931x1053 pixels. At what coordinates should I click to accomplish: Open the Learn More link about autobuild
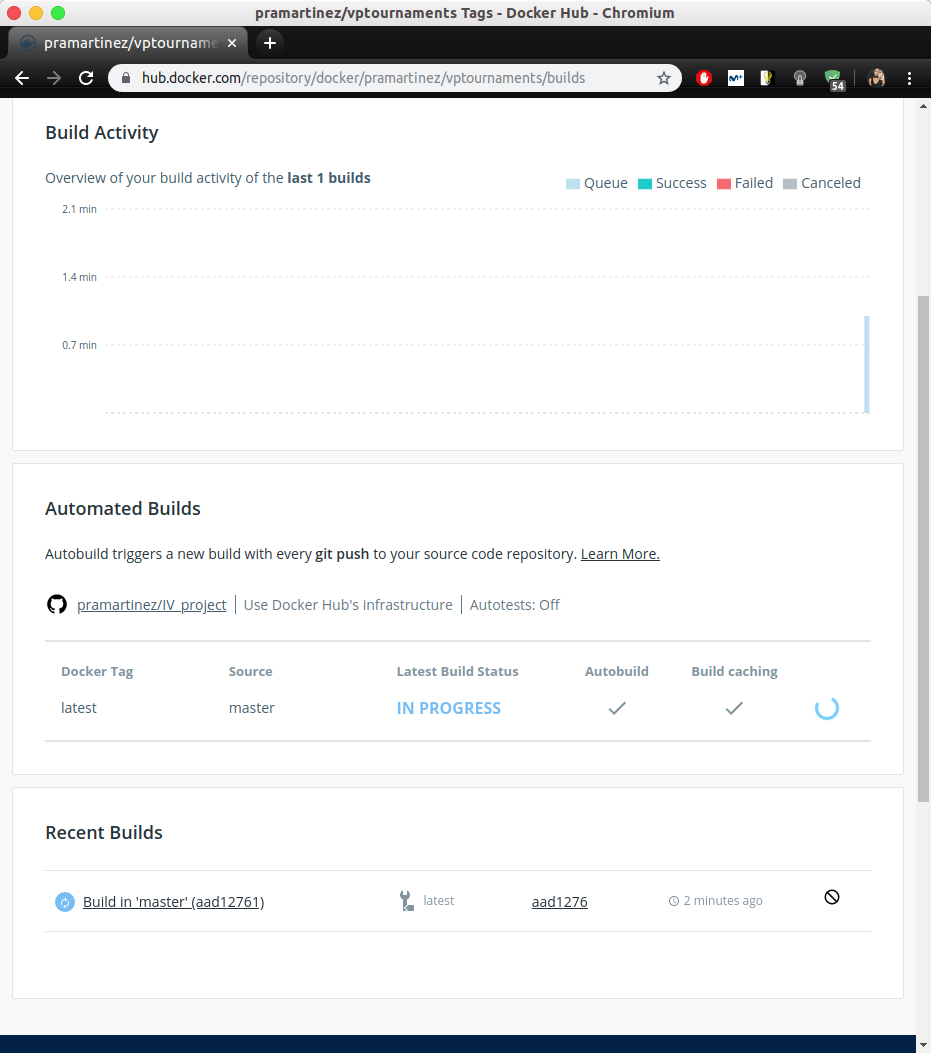619,553
